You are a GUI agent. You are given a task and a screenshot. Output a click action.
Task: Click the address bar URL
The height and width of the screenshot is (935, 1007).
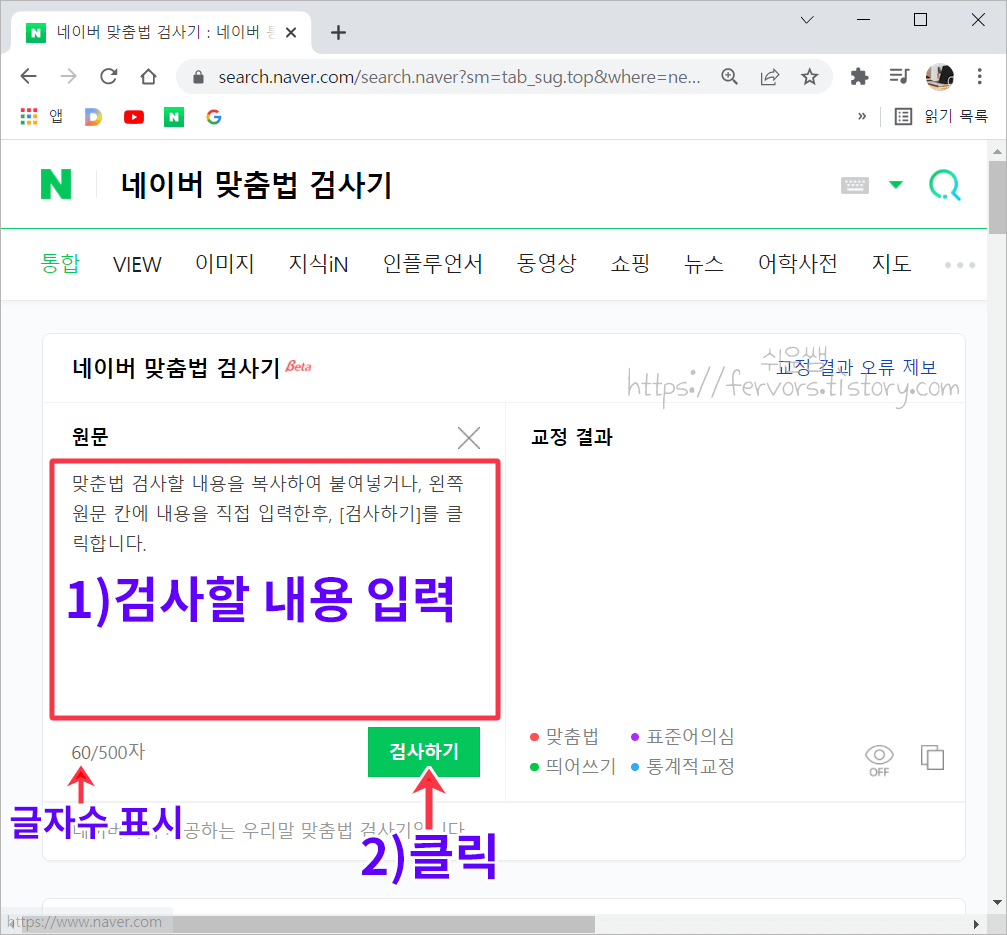click(x=459, y=77)
